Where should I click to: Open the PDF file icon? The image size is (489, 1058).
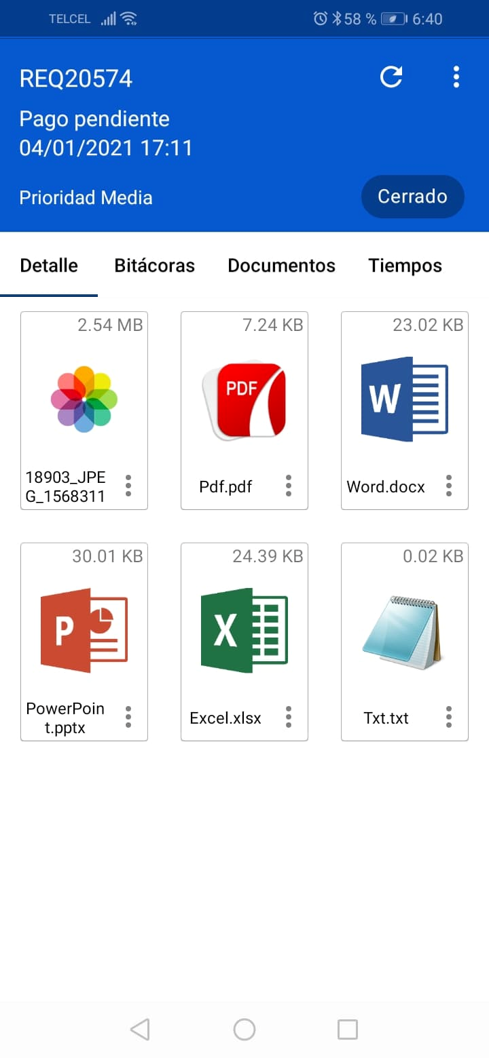(244, 401)
